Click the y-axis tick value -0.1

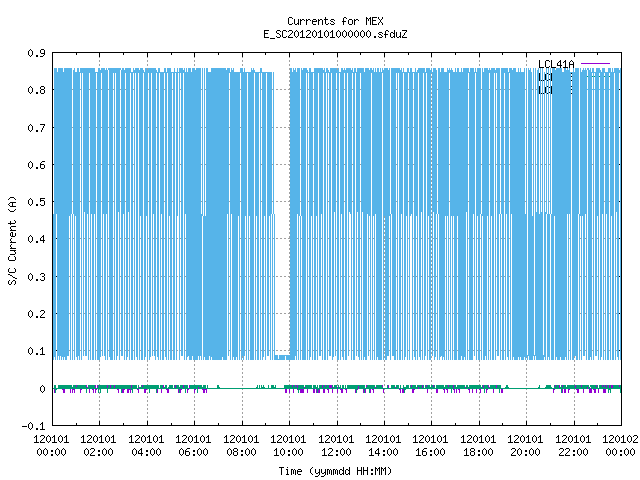[33, 426]
